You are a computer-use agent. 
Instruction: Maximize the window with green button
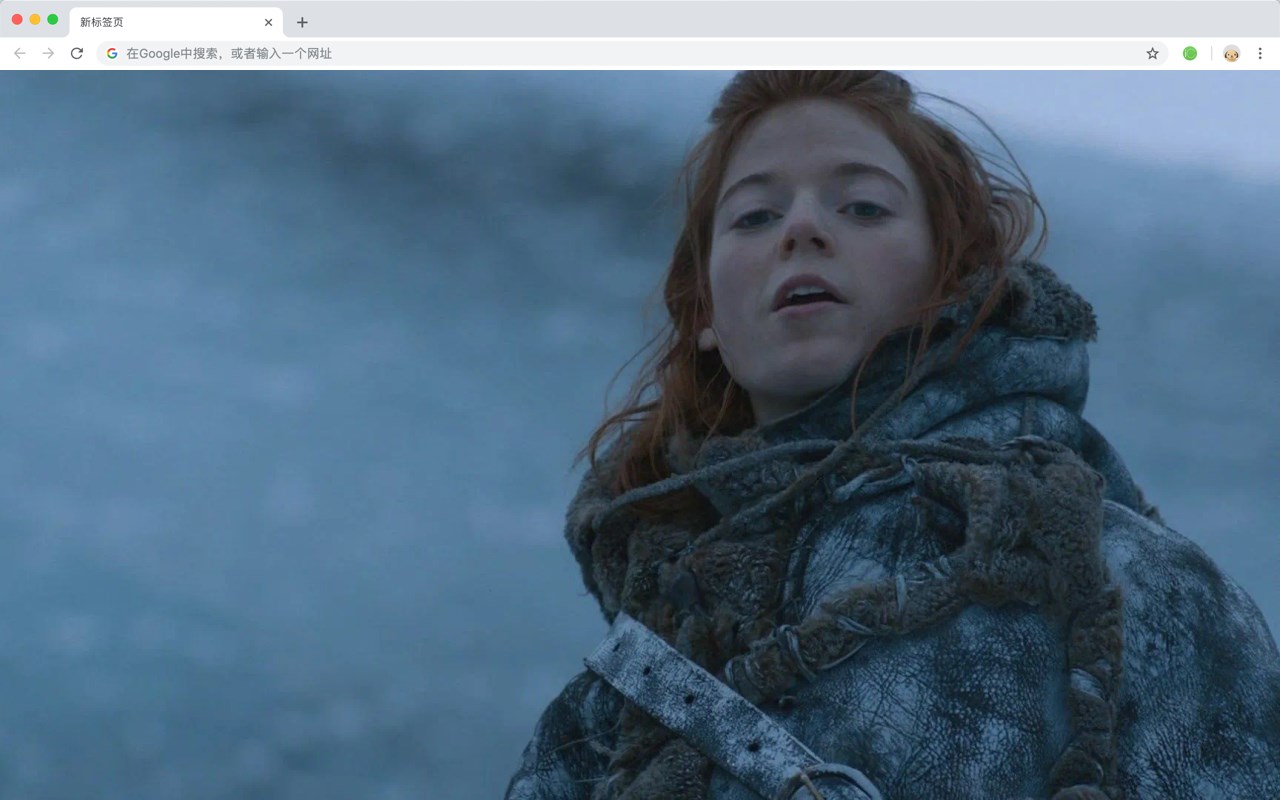point(53,19)
